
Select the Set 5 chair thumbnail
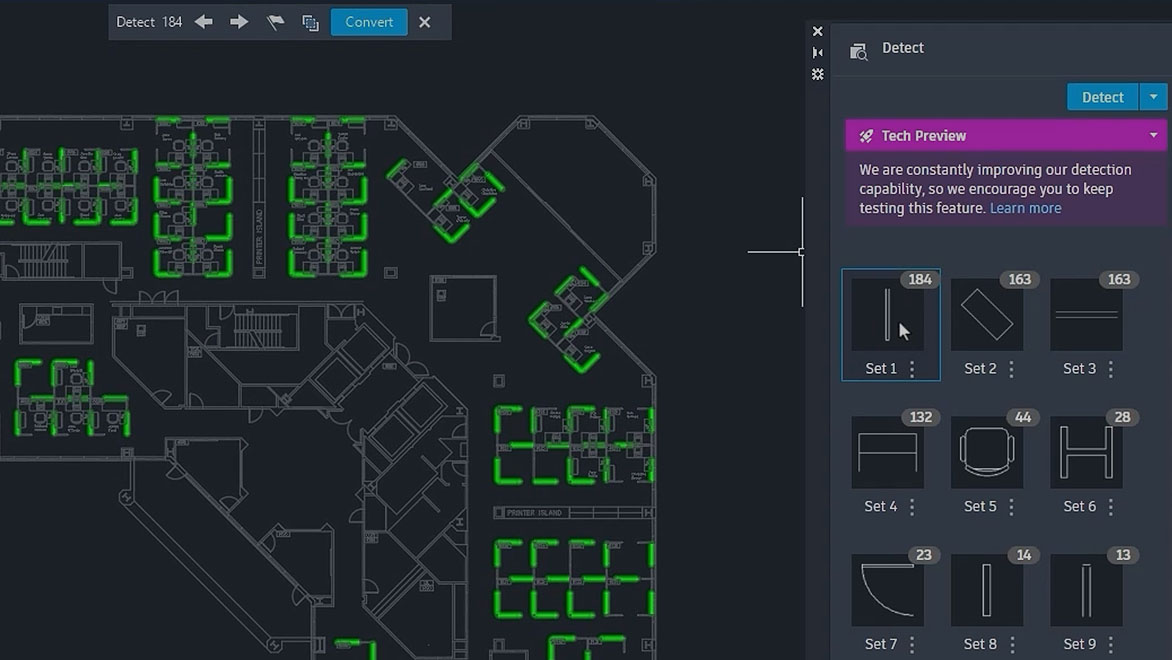[x=987, y=453]
